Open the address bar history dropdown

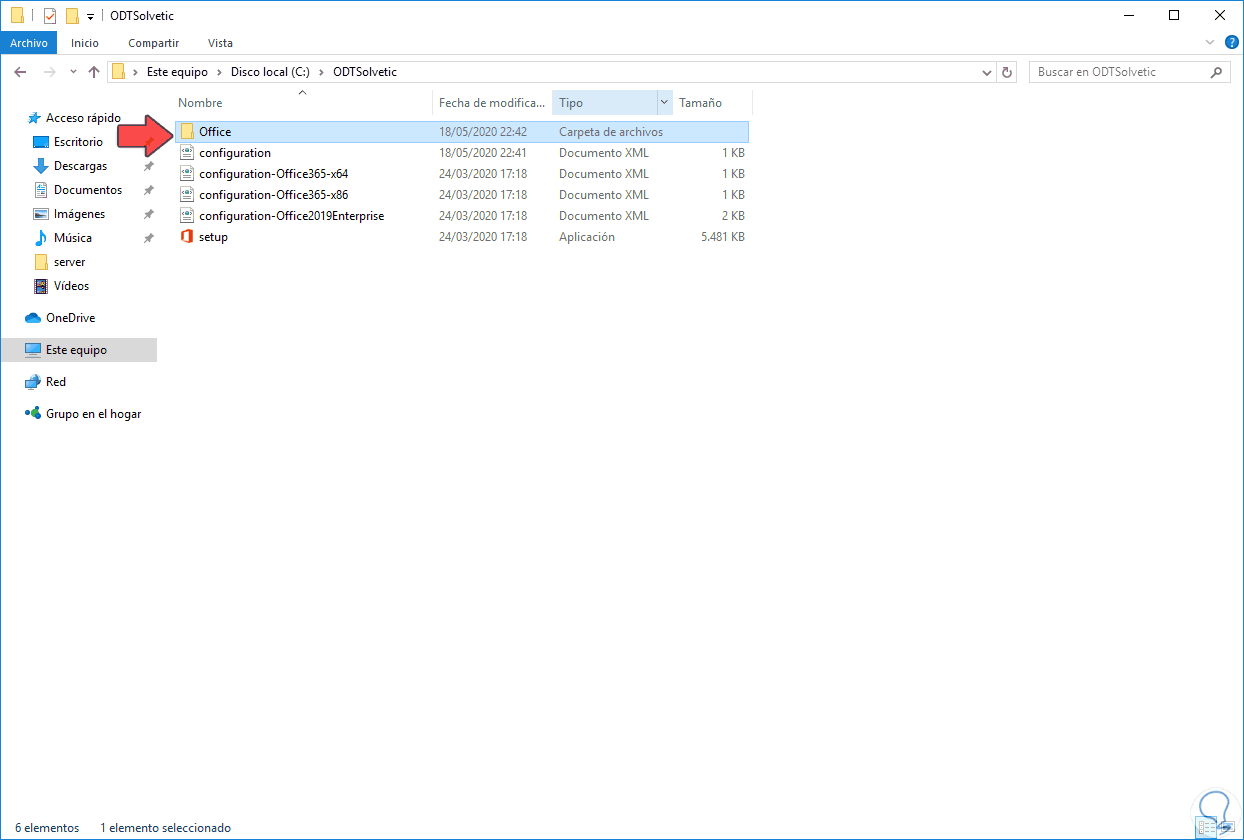pos(987,71)
